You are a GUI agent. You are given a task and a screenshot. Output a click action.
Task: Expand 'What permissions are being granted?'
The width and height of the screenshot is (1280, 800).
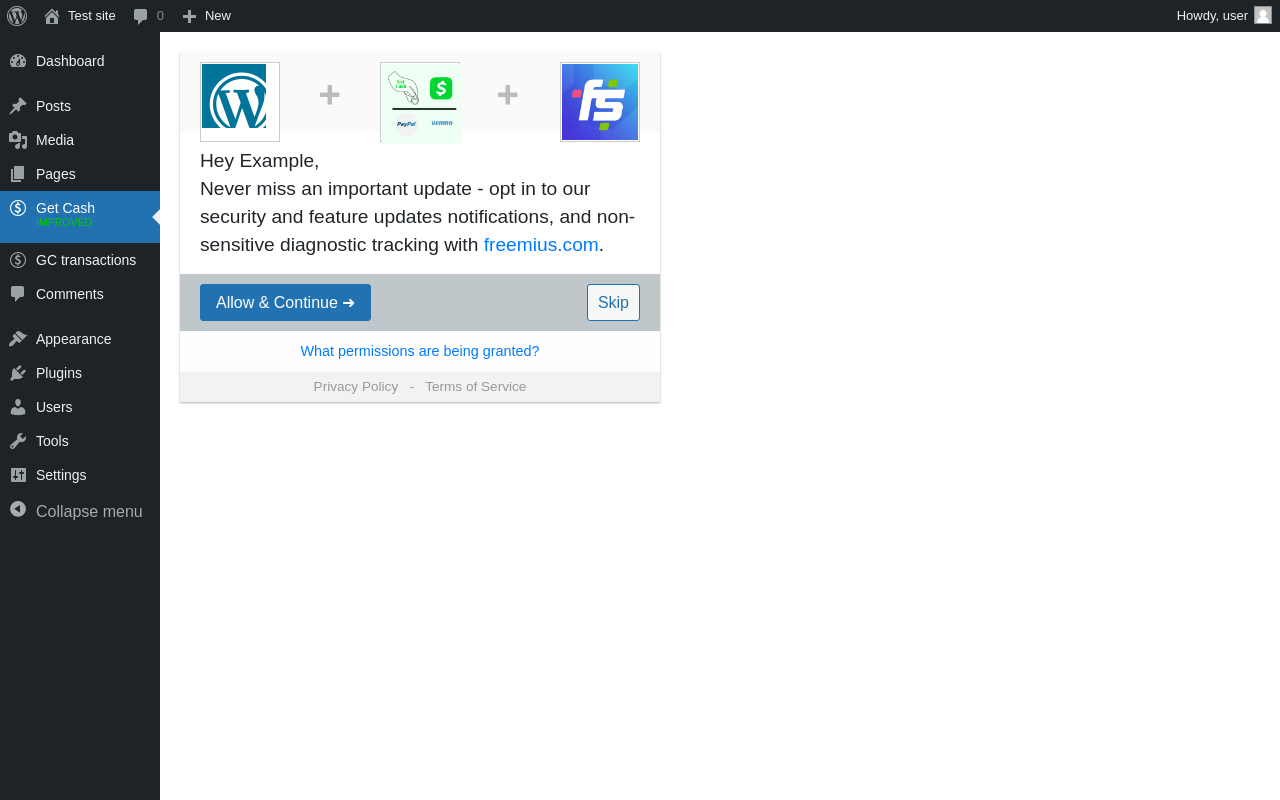[x=420, y=351]
